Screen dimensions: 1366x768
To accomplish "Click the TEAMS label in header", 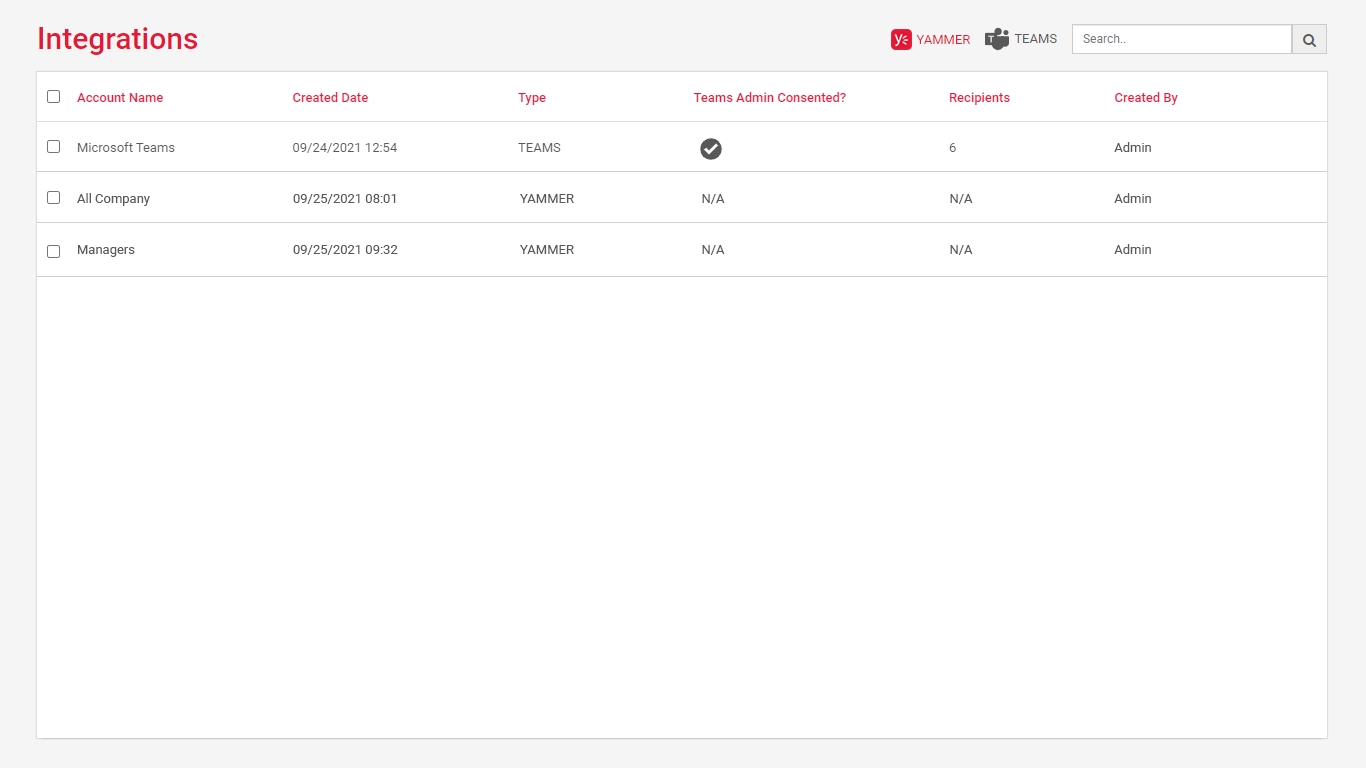I will (1036, 39).
